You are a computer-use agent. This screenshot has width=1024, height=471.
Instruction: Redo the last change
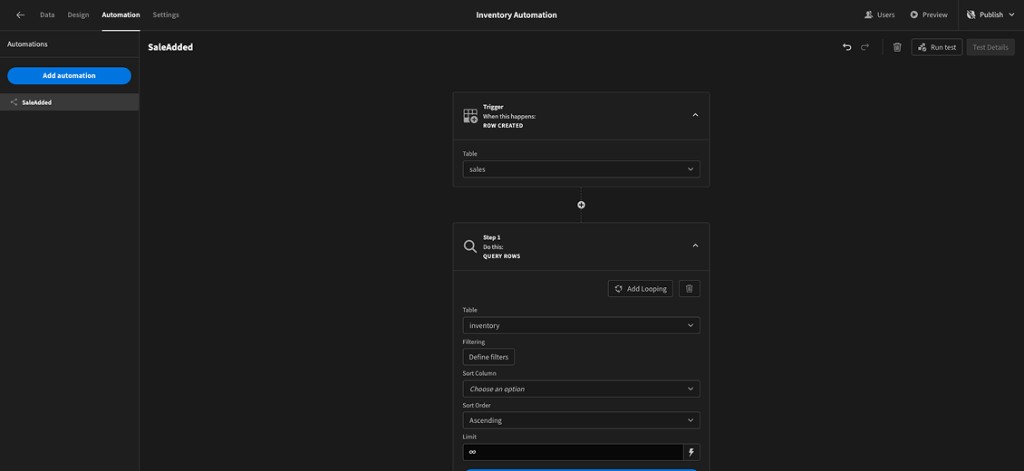[865, 47]
